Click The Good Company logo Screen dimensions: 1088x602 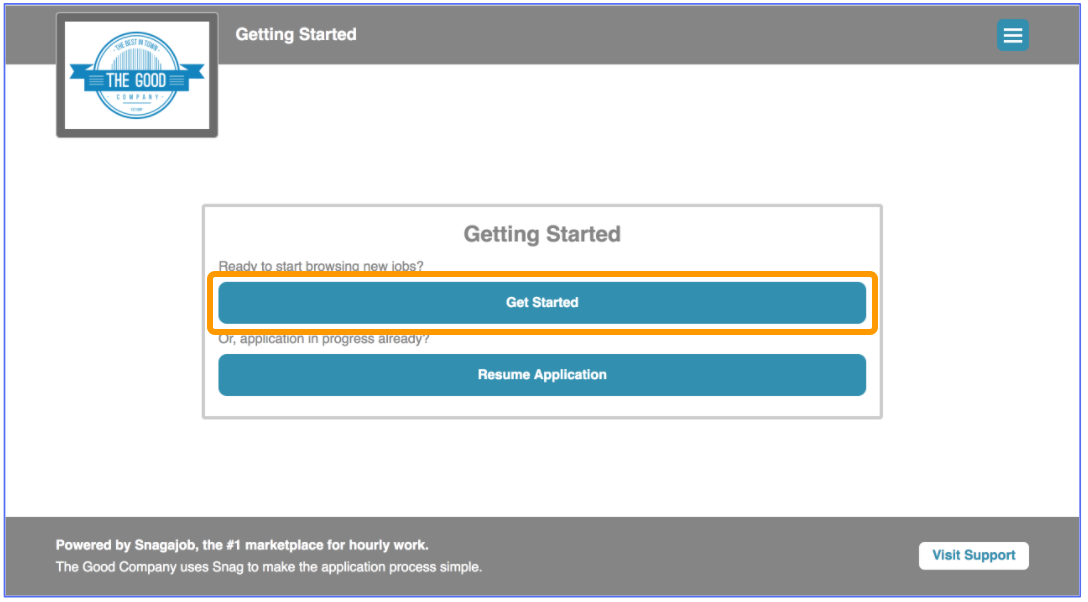click(x=137, y=75)
